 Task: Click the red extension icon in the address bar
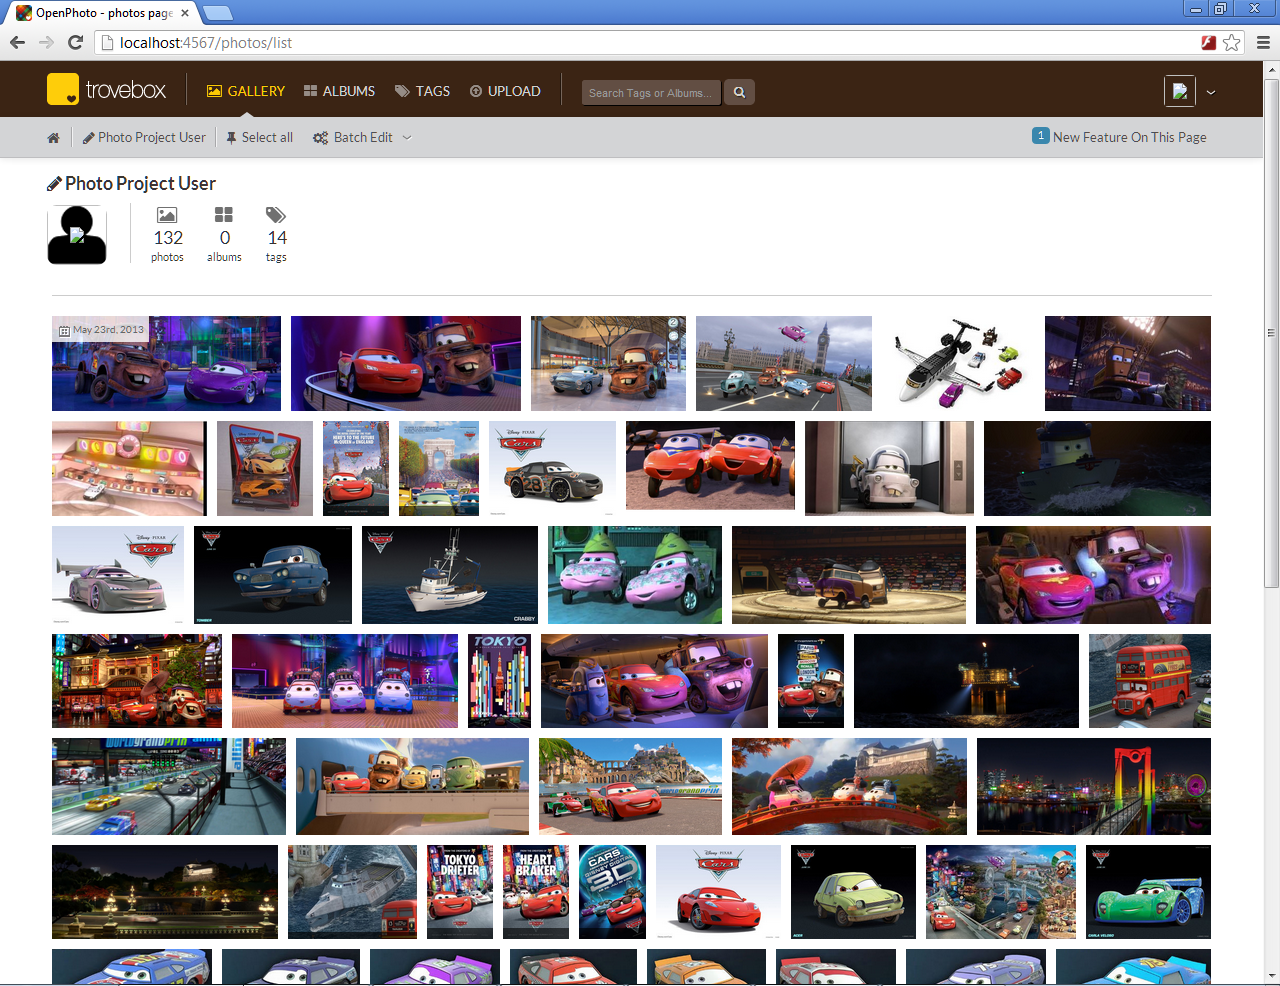[1209, 43]
